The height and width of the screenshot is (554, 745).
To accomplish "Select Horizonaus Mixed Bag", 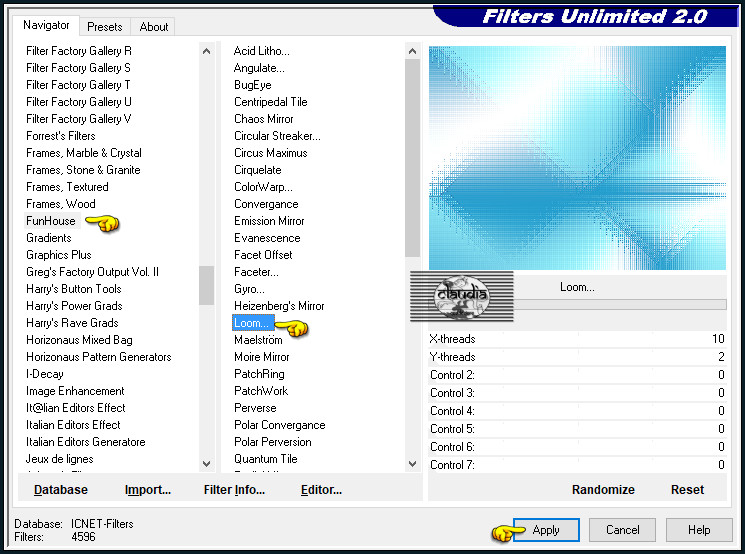I will pos(79,340).
